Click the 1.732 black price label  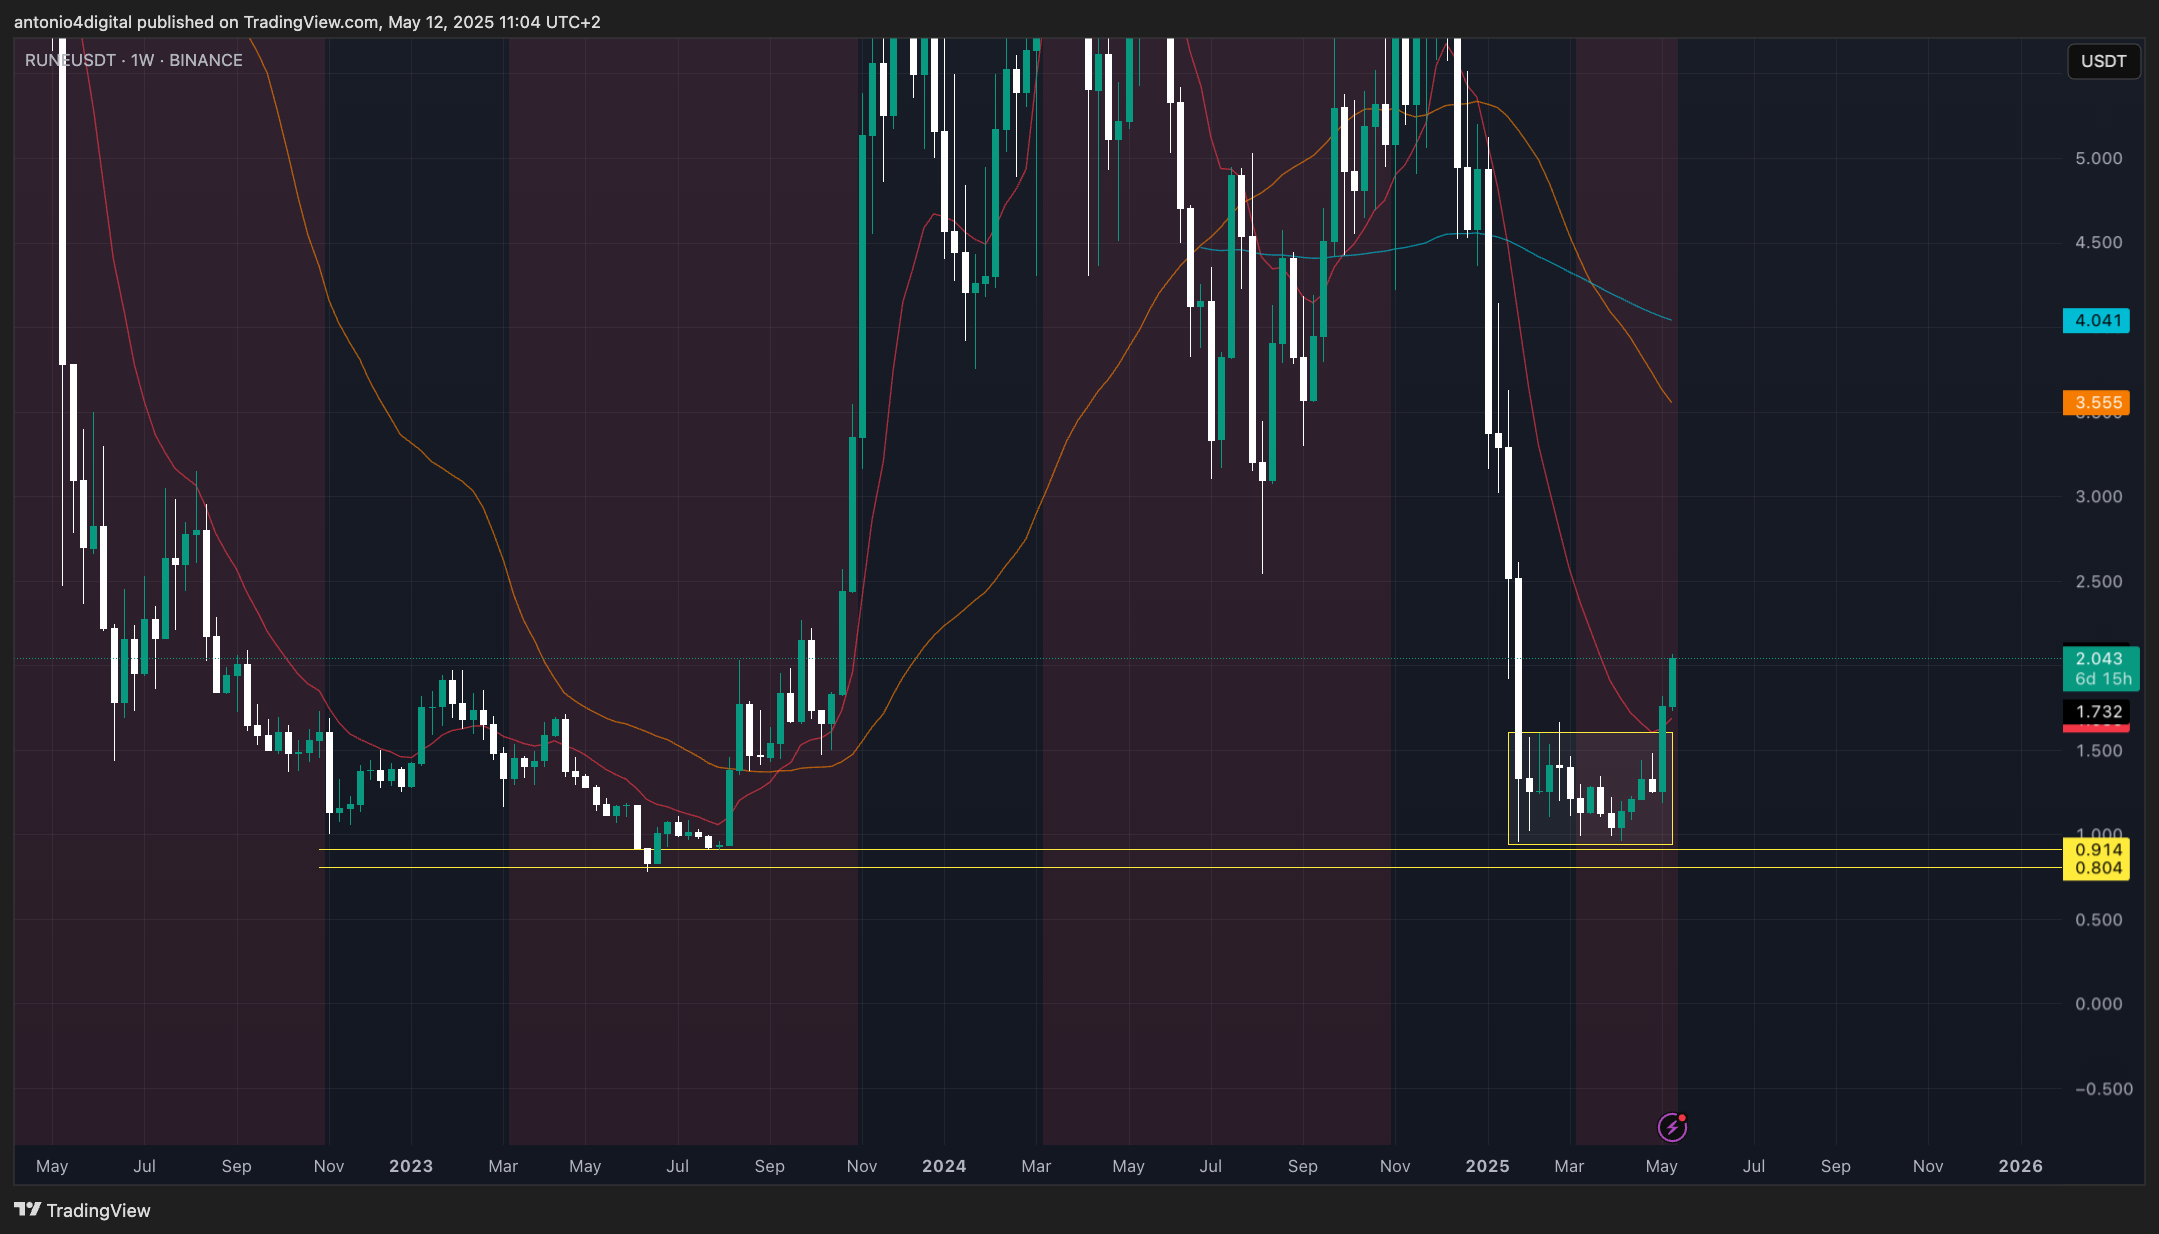(2096, 712)
